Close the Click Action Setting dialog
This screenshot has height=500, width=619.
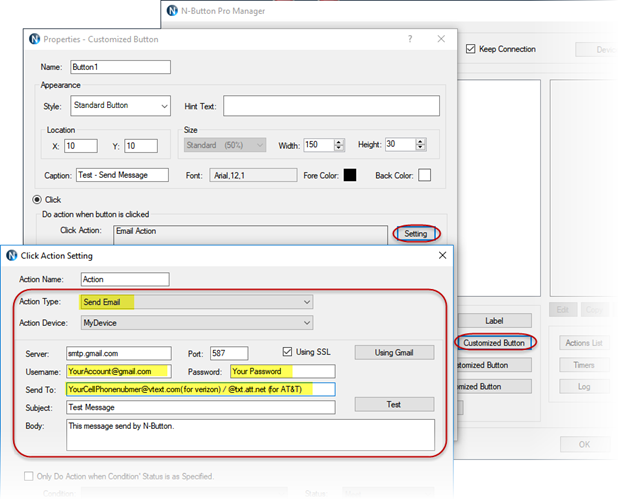tap(443, 255)
